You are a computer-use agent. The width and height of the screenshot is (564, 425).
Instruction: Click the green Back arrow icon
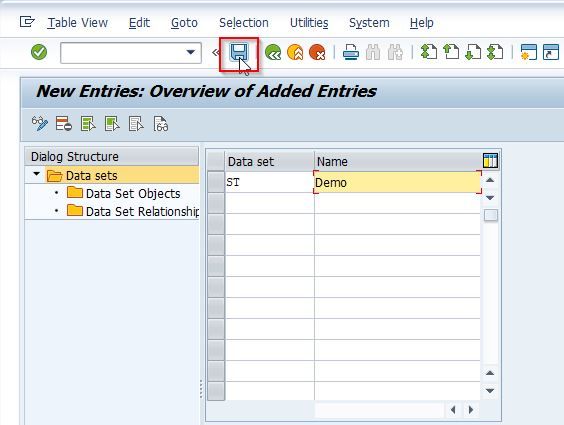[273, 52]
